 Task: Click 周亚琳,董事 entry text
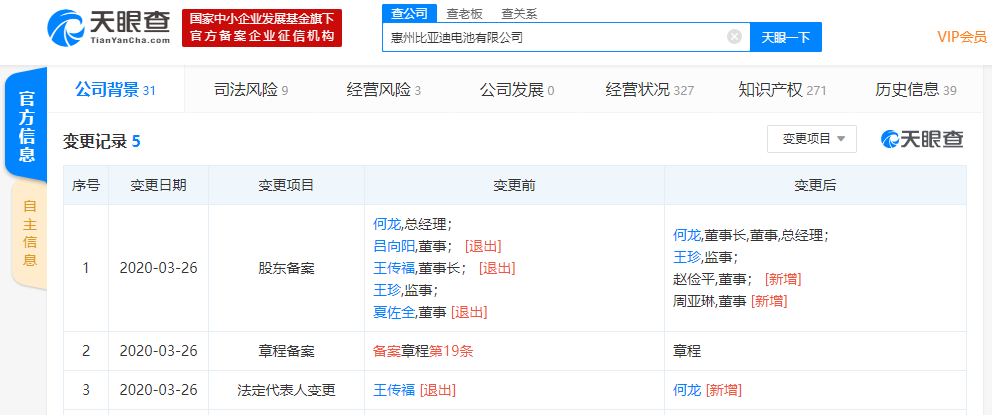pyautogui.click(x=710, y=301)
